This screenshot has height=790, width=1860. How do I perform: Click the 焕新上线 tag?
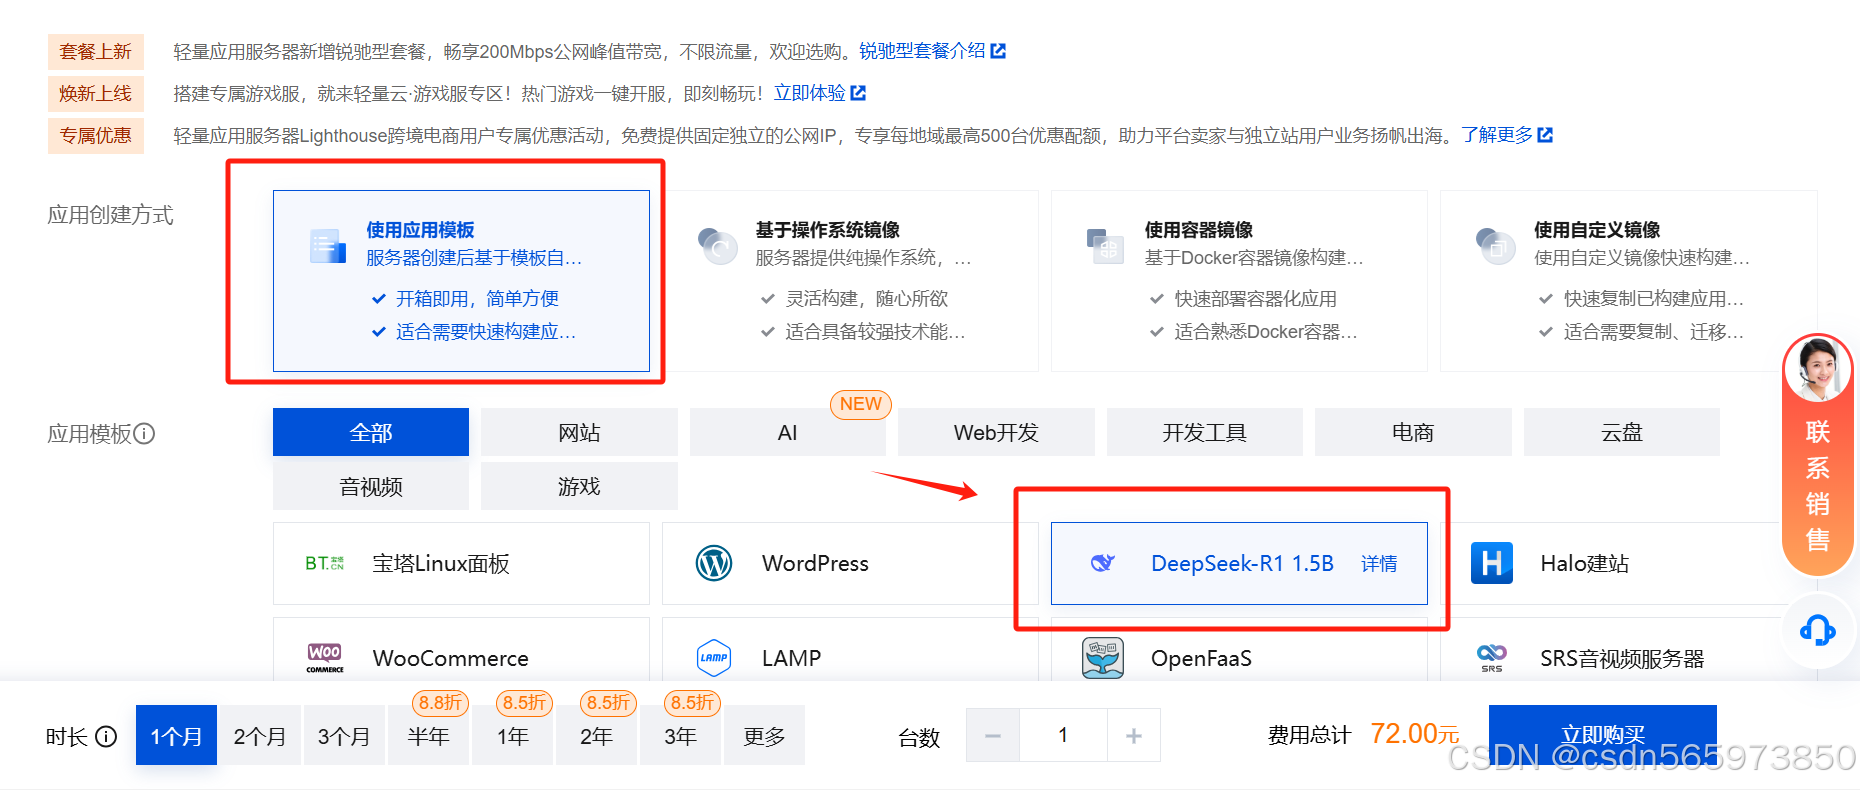coord(96,94)
